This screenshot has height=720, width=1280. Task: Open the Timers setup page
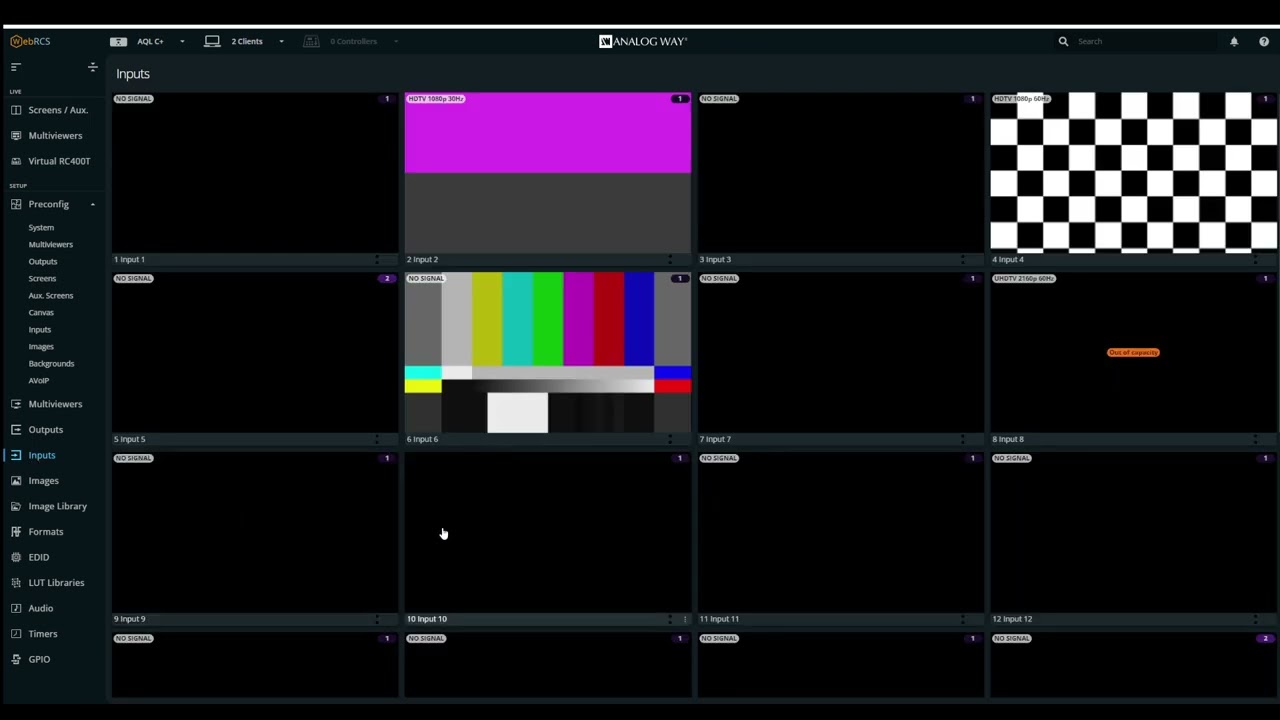pos(43,633)
